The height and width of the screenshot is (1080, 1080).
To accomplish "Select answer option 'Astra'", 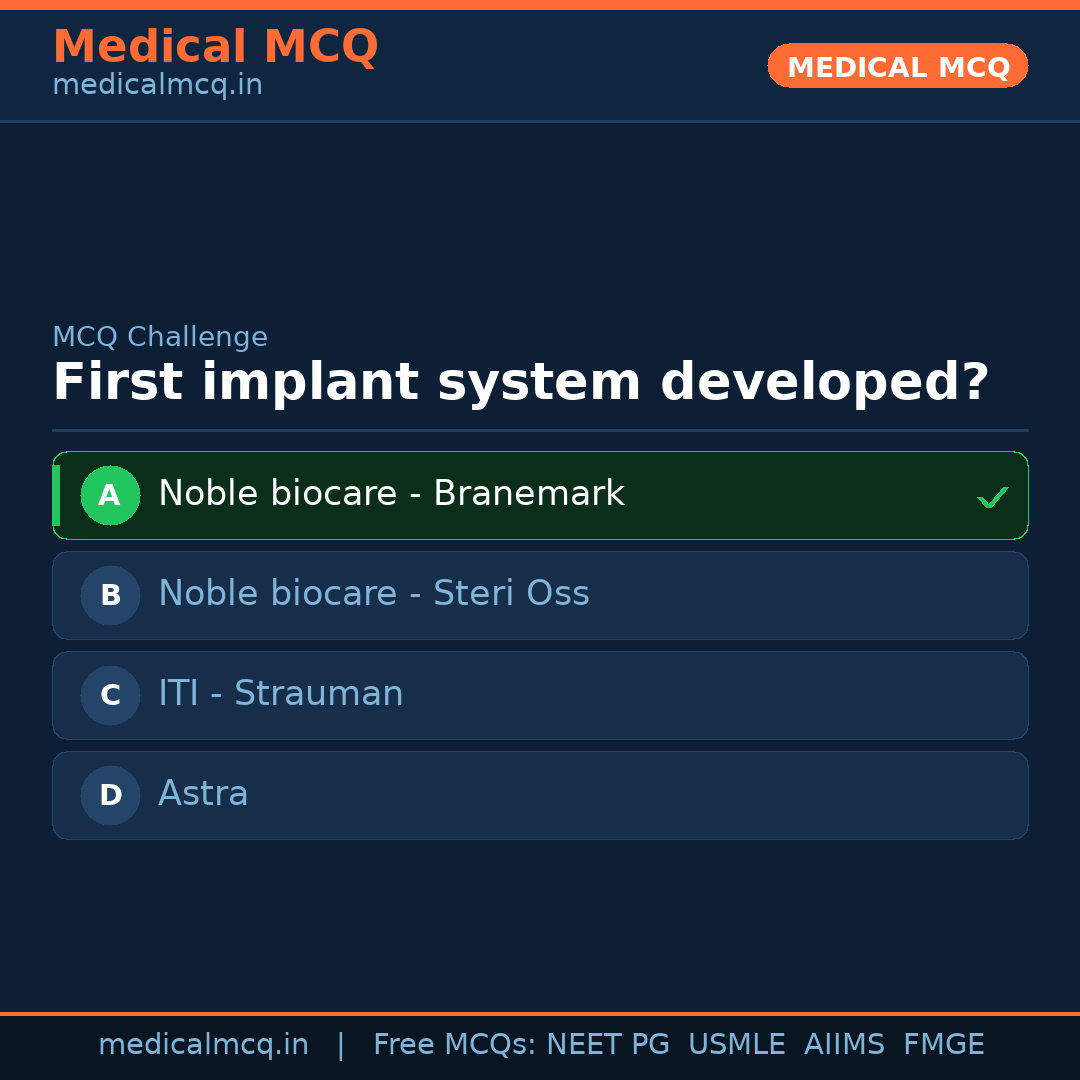I will click(x=203, y=793).
